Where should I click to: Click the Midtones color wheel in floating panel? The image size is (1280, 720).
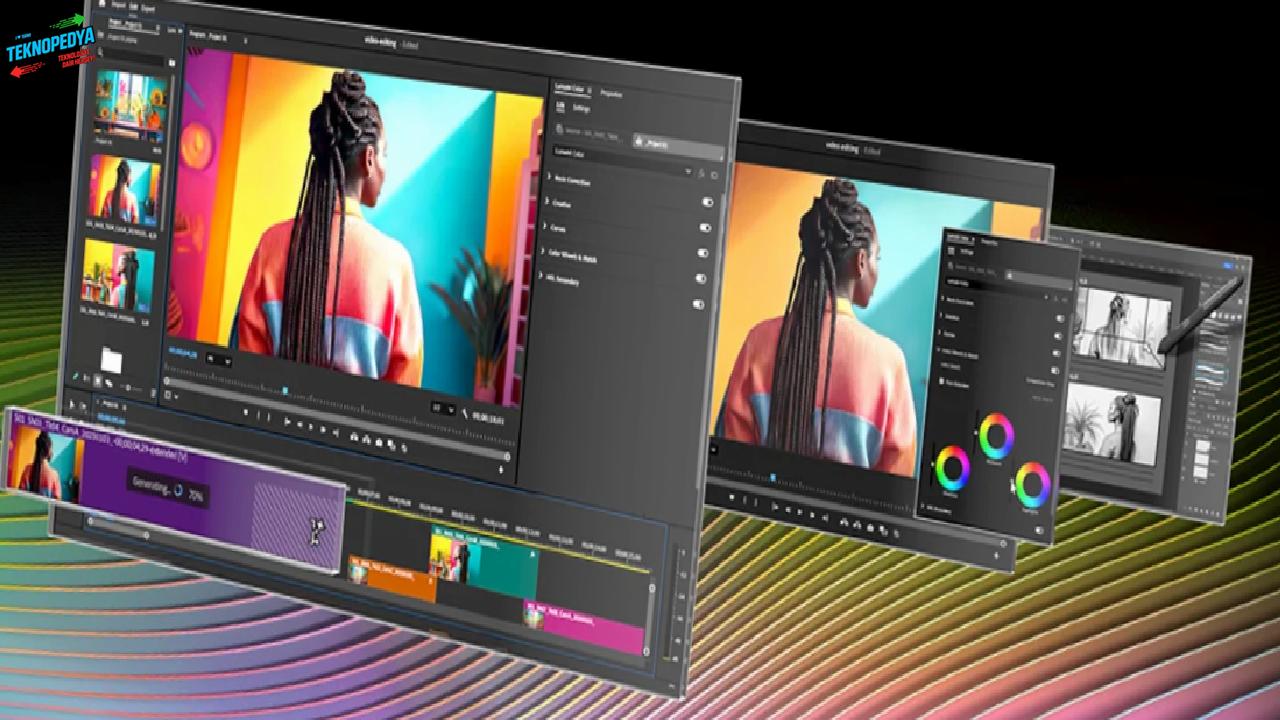click(996, 435)
